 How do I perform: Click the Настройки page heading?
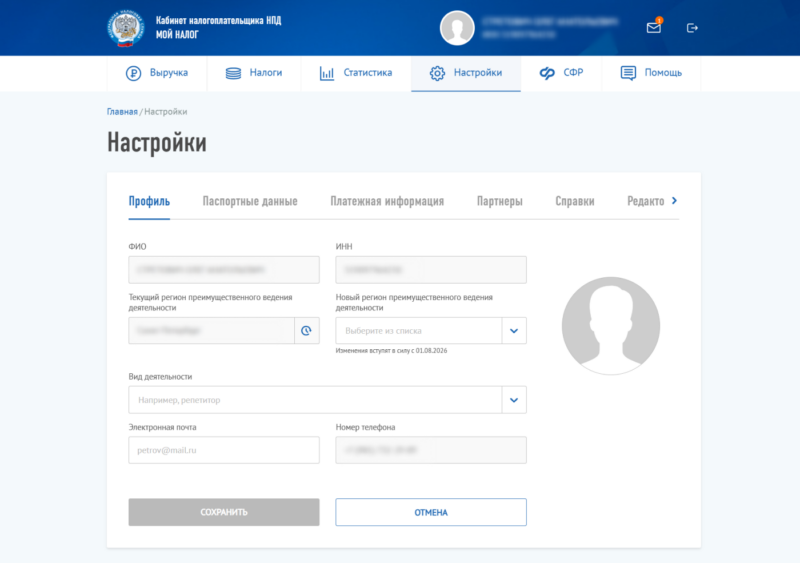point(157,142)
